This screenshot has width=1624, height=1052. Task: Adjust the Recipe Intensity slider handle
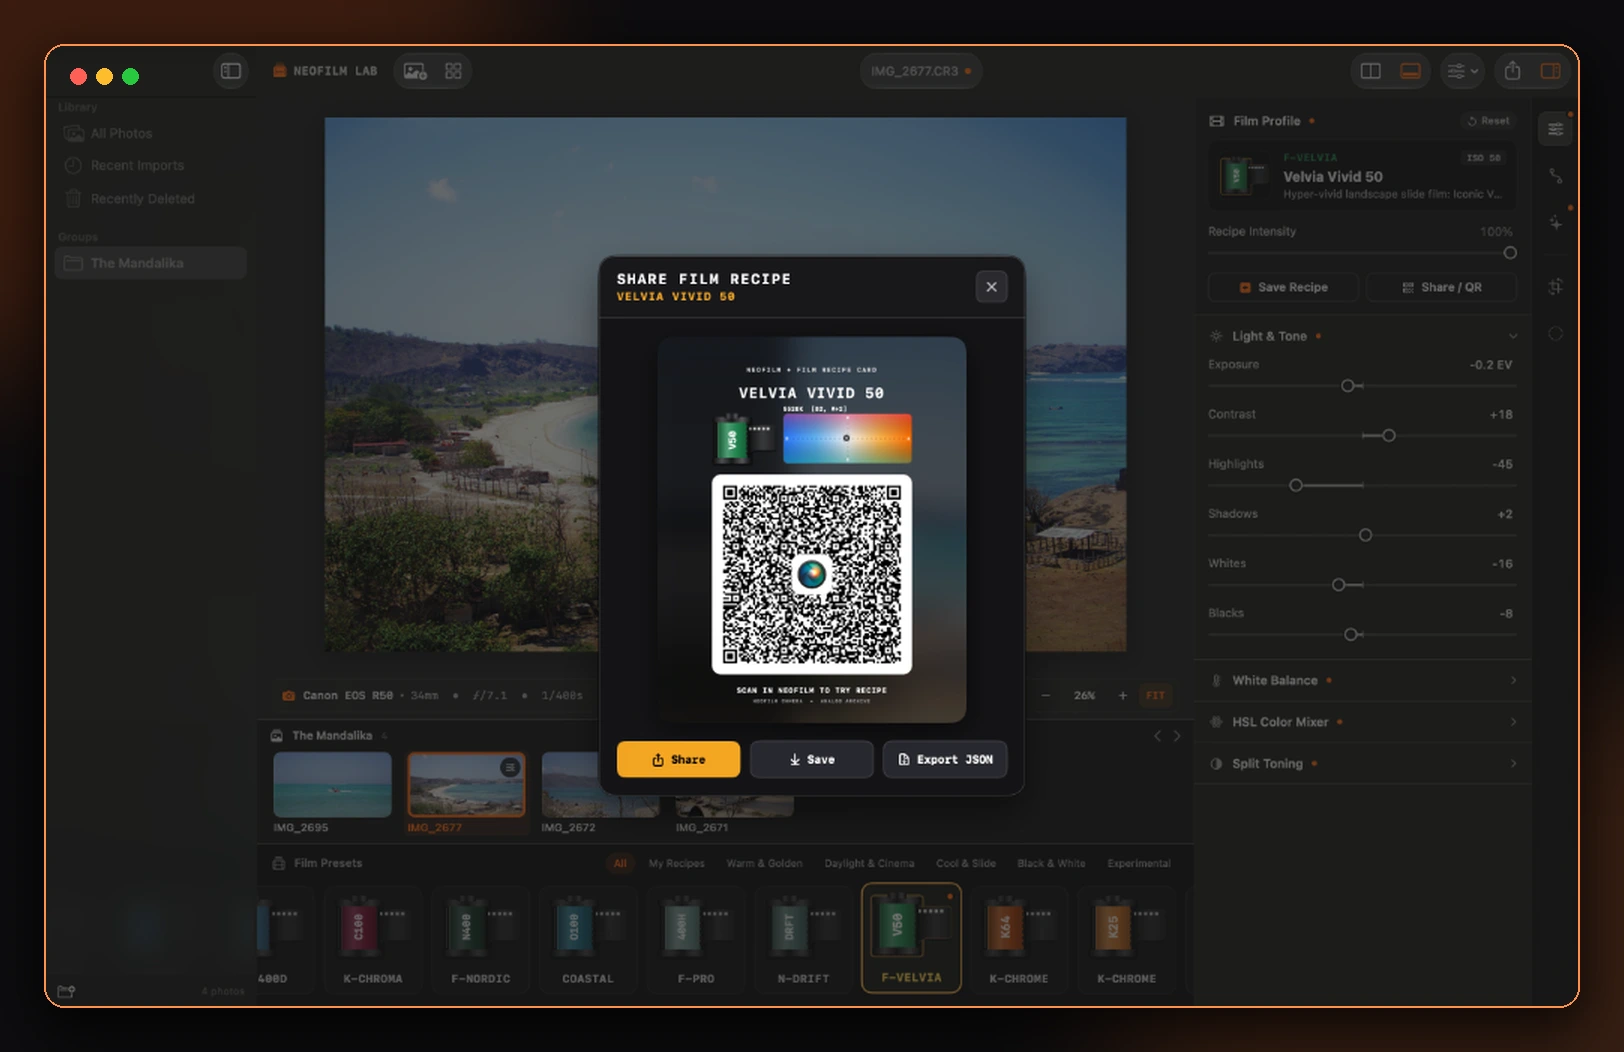point(1510,253)
